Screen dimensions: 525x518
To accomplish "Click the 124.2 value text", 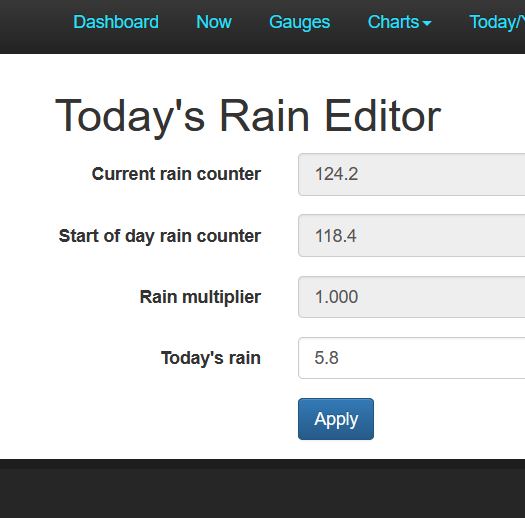I will pyautogui.click(x=336, y=174).
